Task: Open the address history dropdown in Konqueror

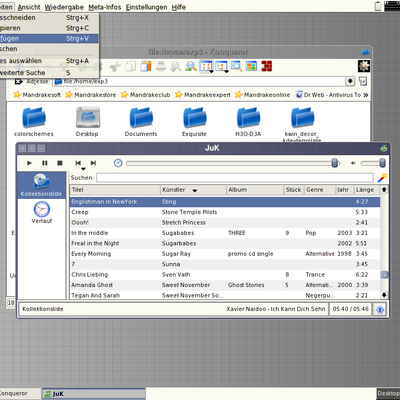Action: tap(350, 81)
